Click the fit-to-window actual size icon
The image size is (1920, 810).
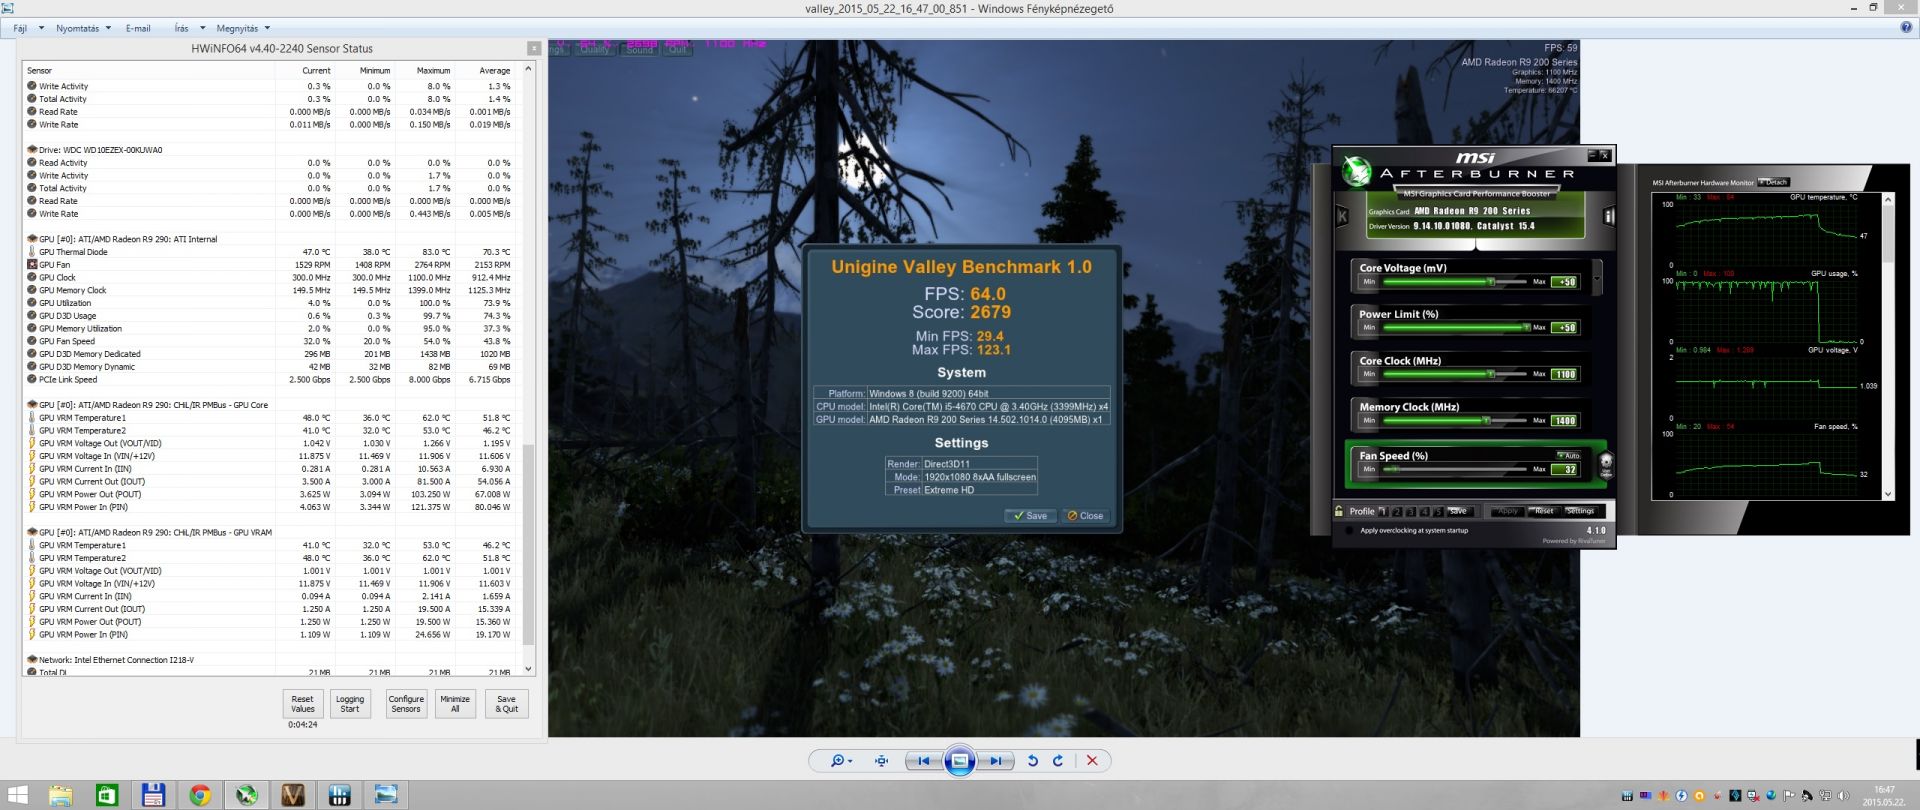tap(881, 761)
